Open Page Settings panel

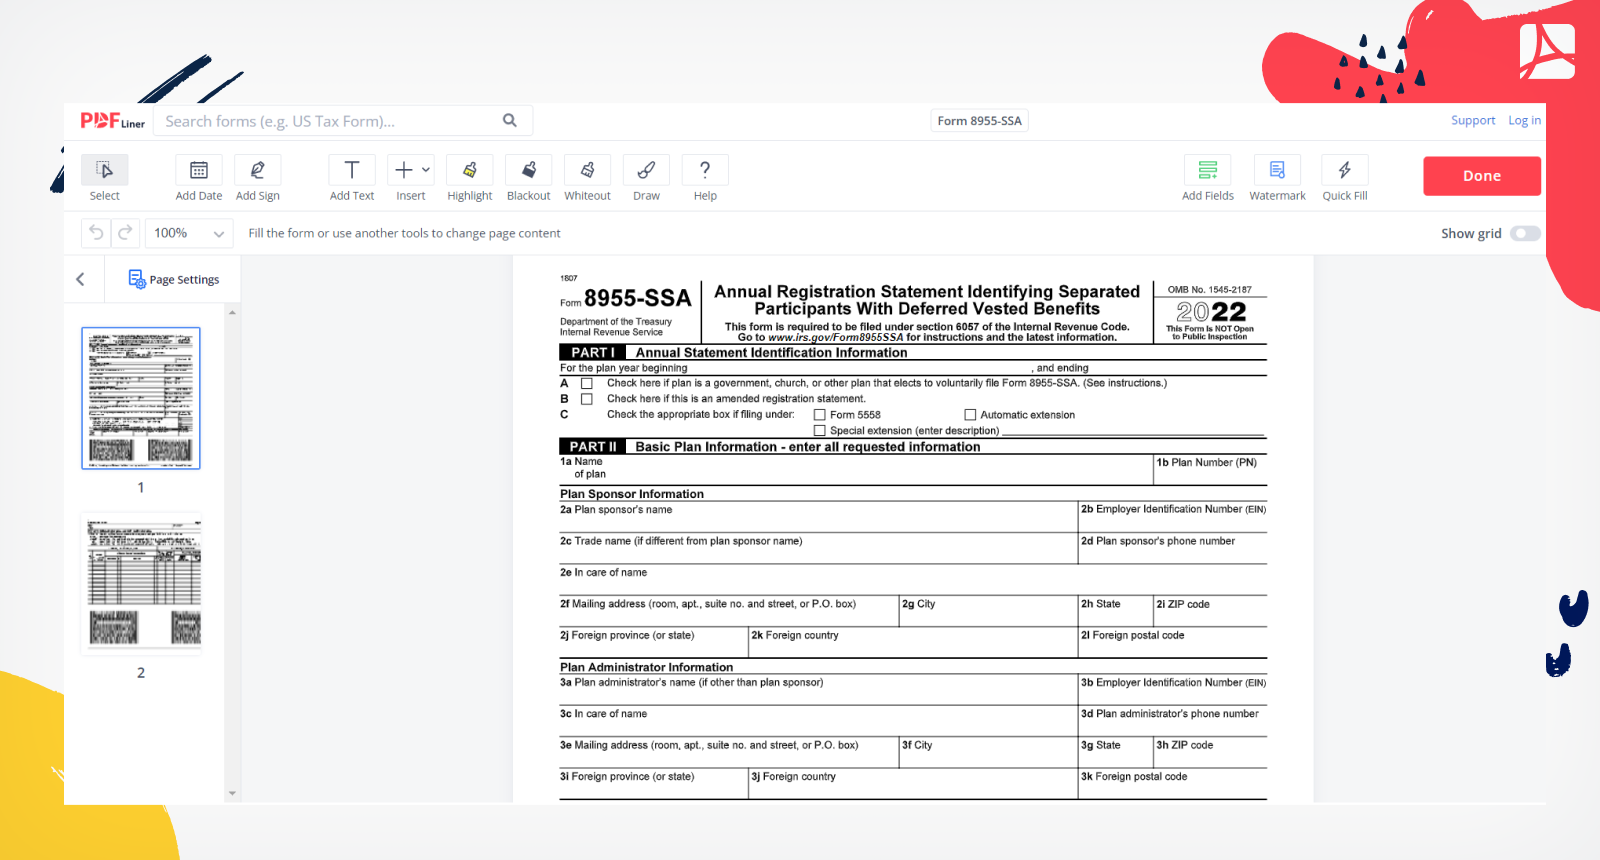coord(174,280)
